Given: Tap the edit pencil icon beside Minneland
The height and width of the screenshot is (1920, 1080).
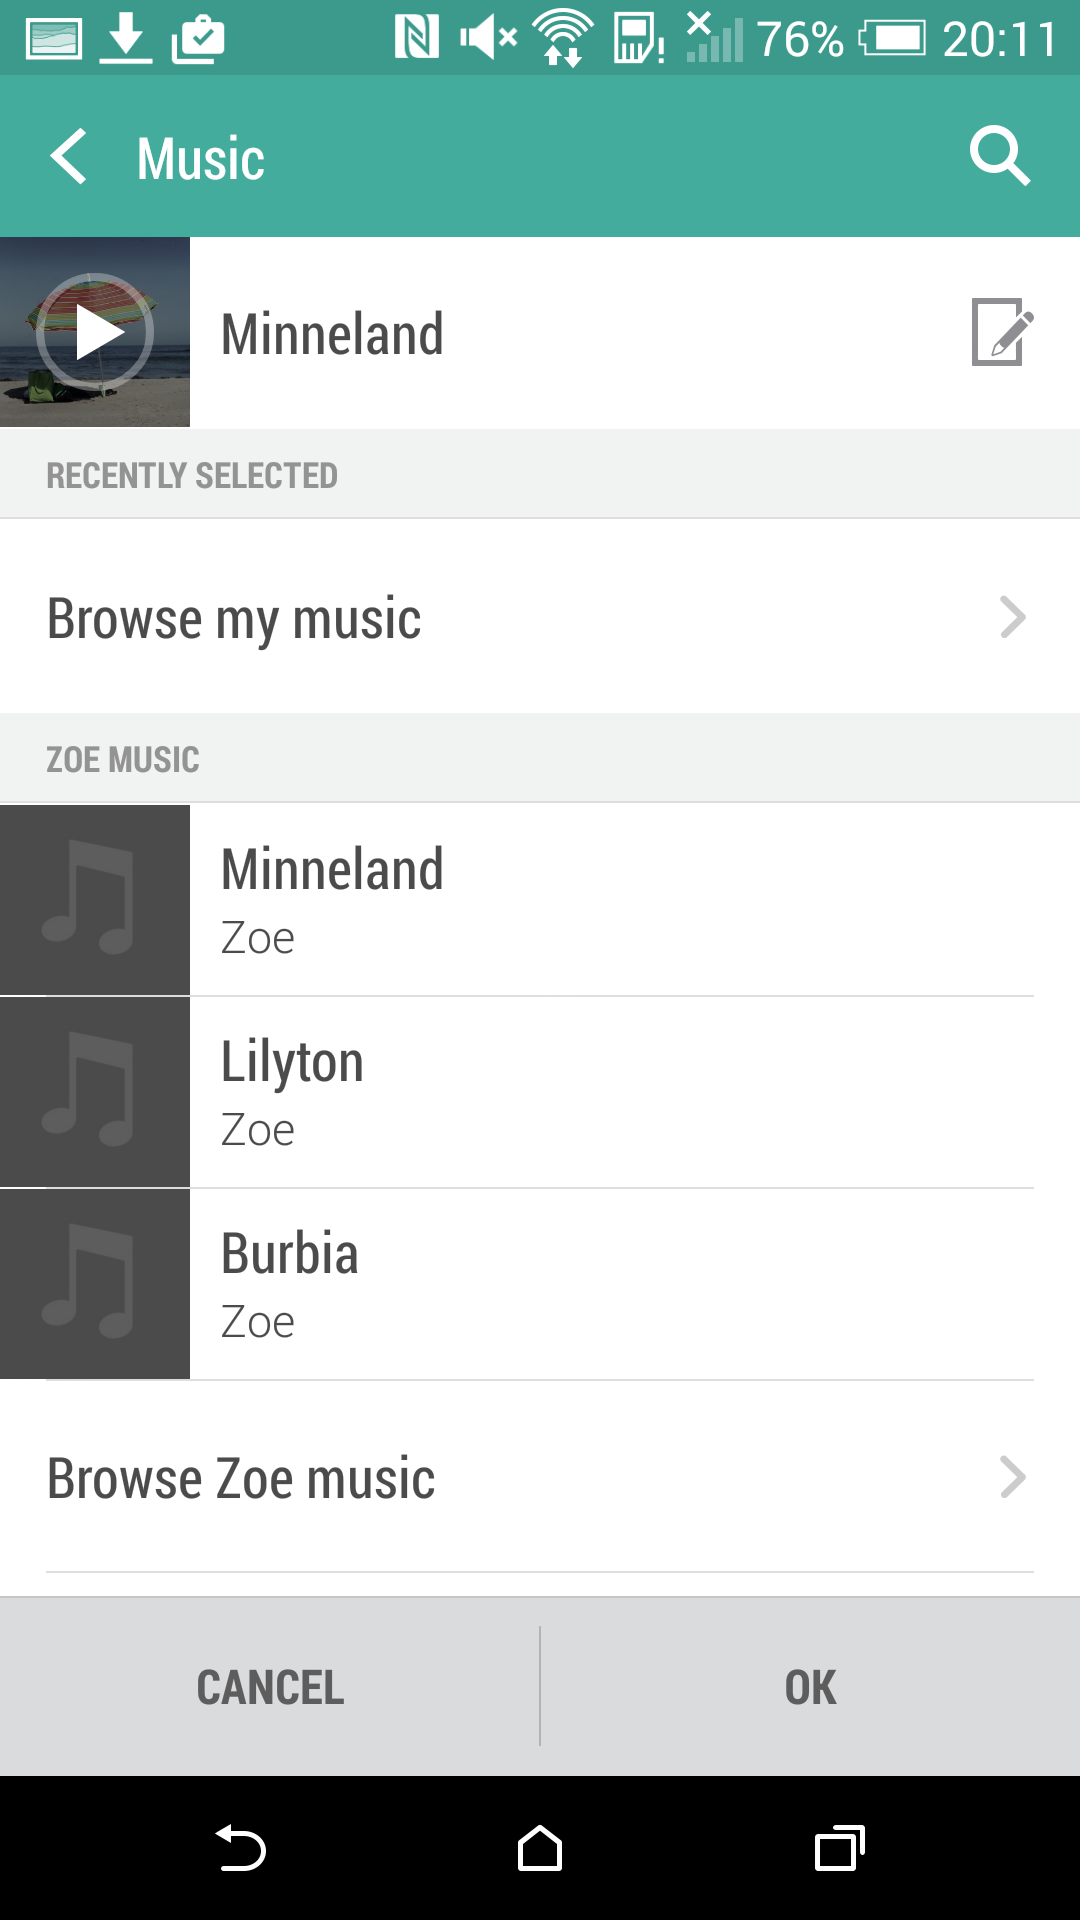Looking at the screenshot, I should tap(1002, 332).
